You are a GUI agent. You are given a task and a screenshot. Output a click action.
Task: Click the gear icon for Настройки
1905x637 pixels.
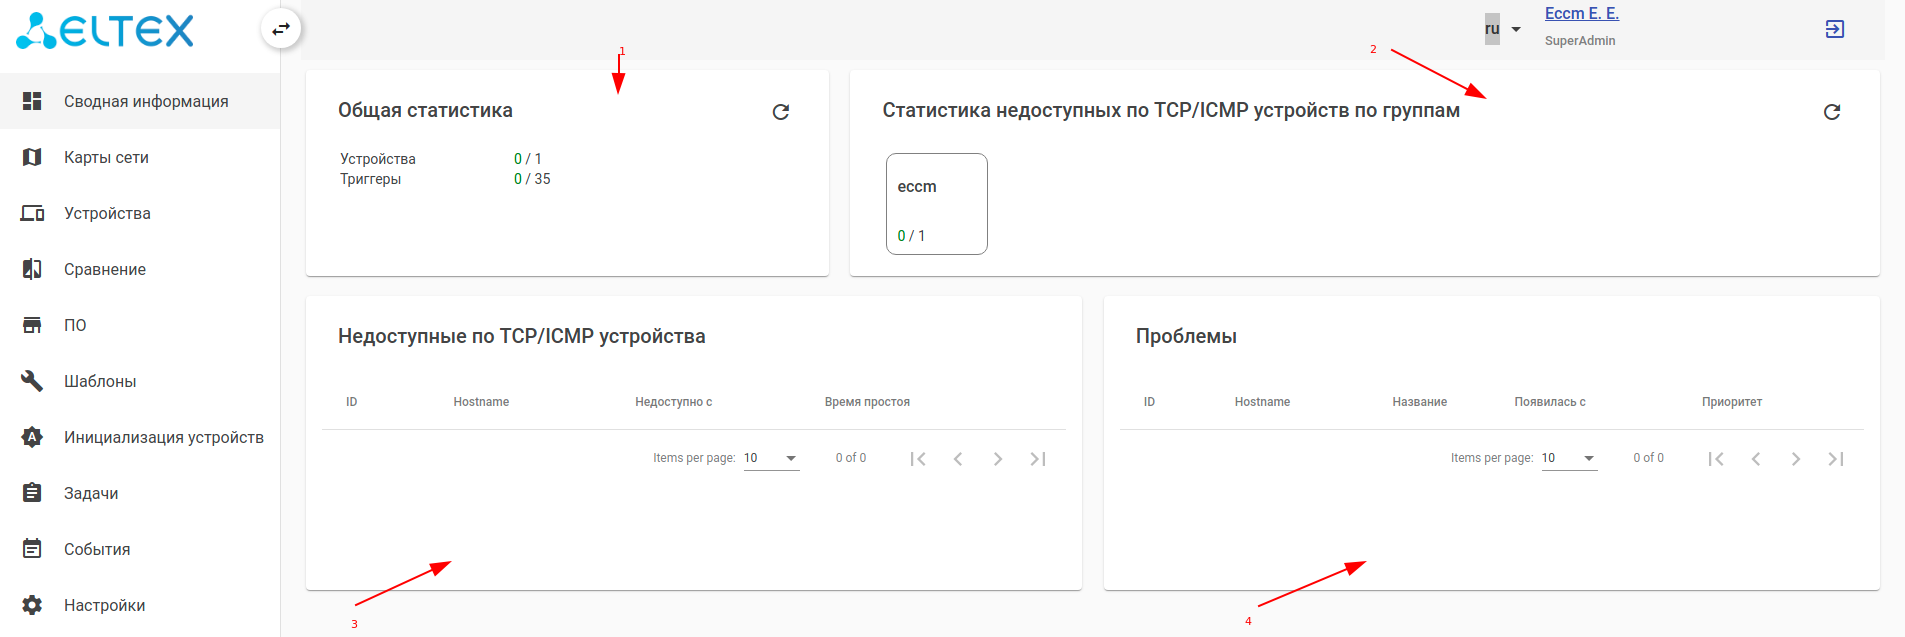32,605
